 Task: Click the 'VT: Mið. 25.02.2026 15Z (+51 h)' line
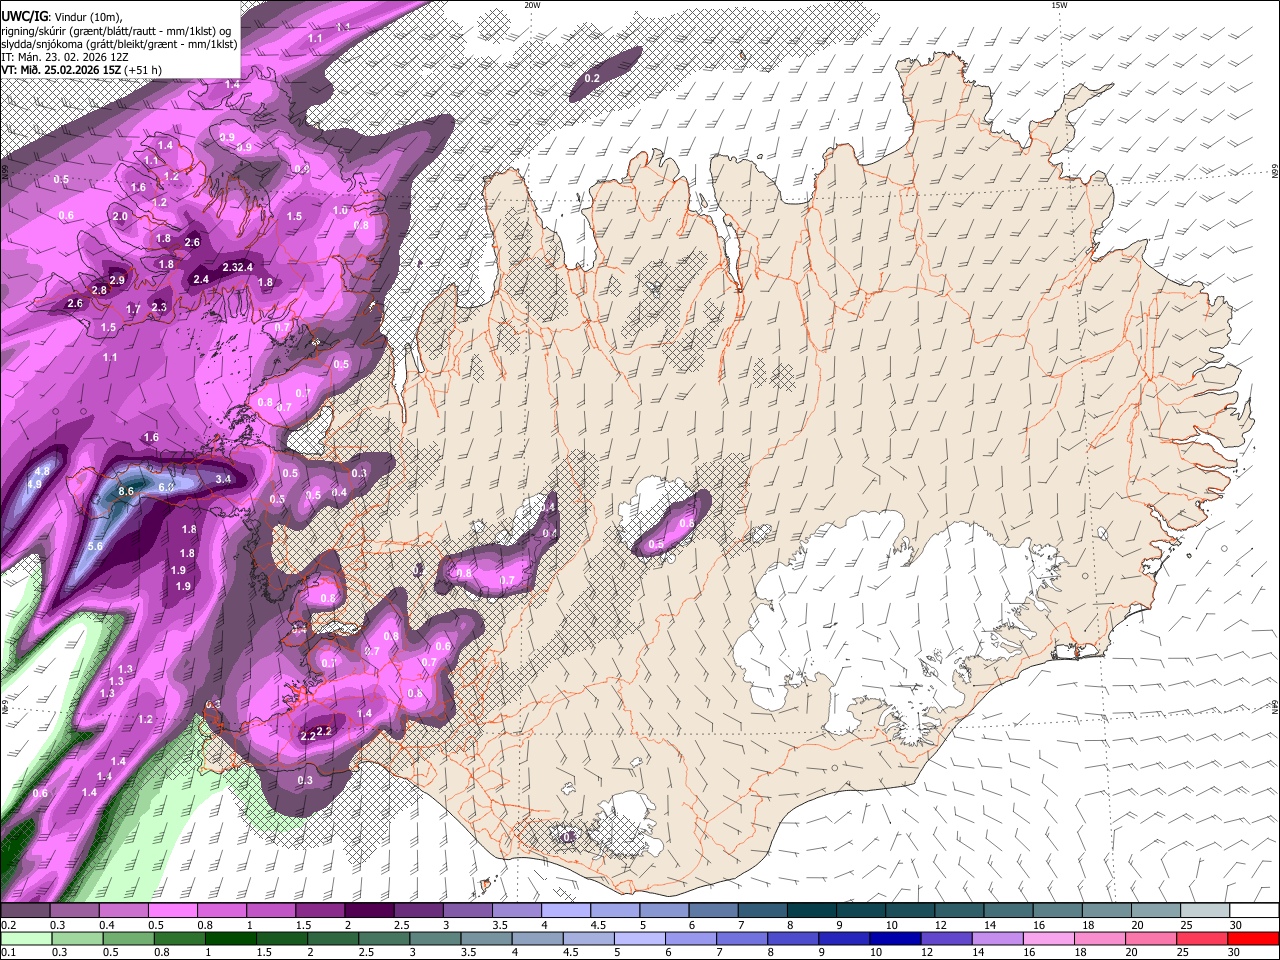(x=81, y=70)
